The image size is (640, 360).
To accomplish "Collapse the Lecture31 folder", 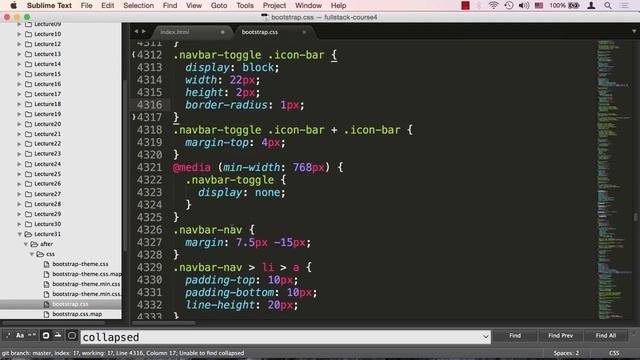I will (19, 234).
